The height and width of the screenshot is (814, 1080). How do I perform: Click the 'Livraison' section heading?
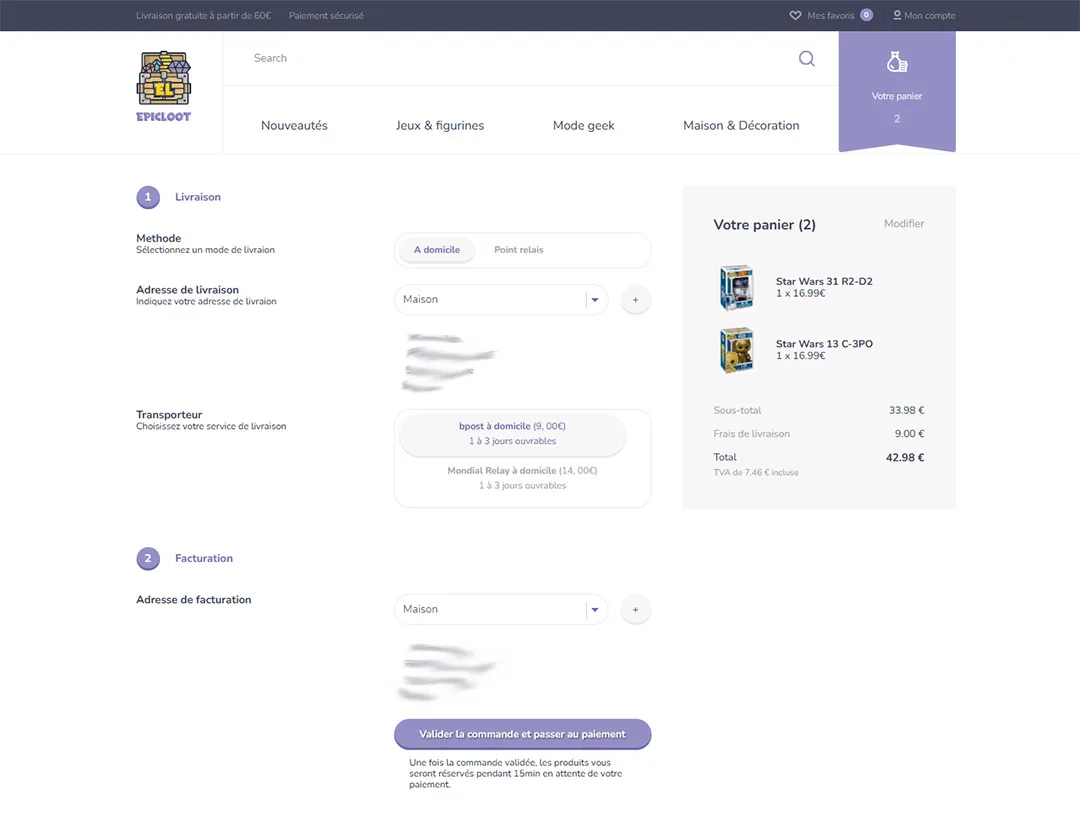(198, 197)
